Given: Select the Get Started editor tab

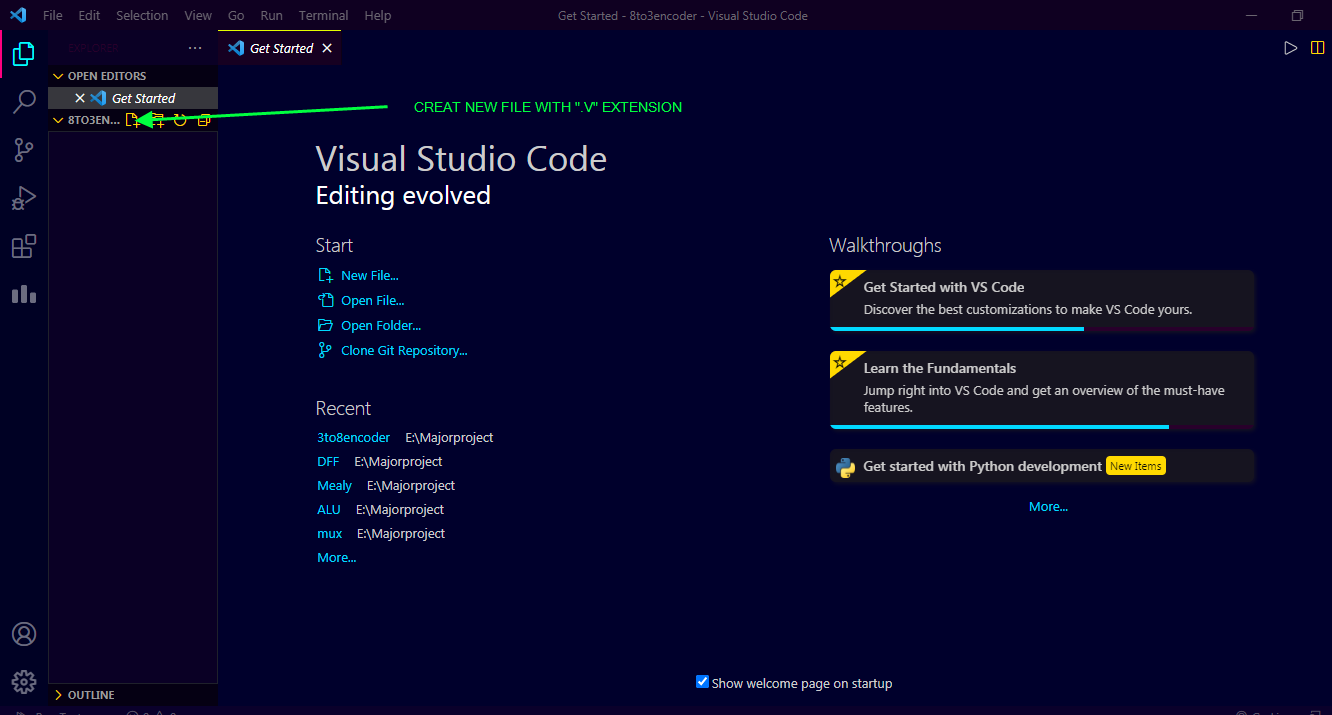Looking at the screenshot, I should coord(280,48).
